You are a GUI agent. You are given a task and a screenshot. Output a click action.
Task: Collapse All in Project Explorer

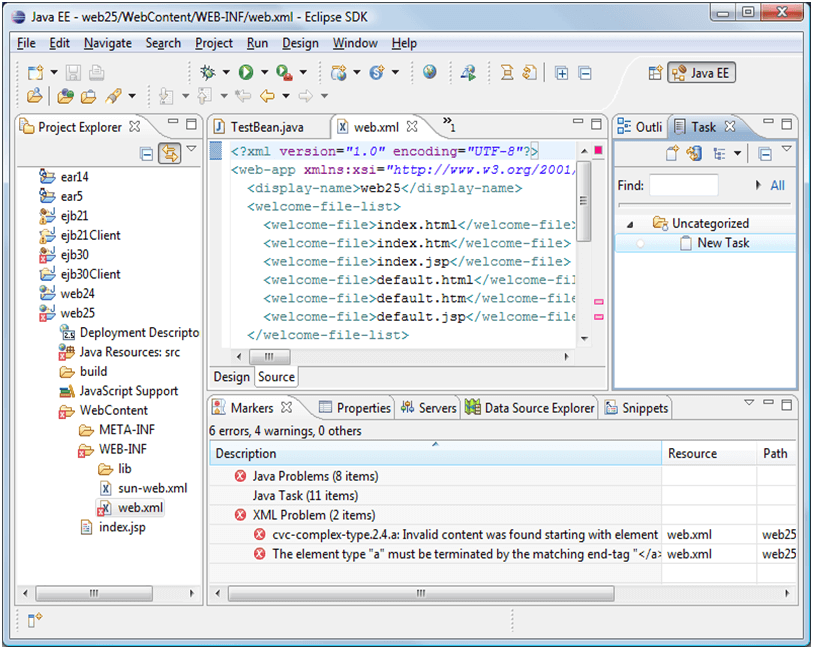pos(146,154)
